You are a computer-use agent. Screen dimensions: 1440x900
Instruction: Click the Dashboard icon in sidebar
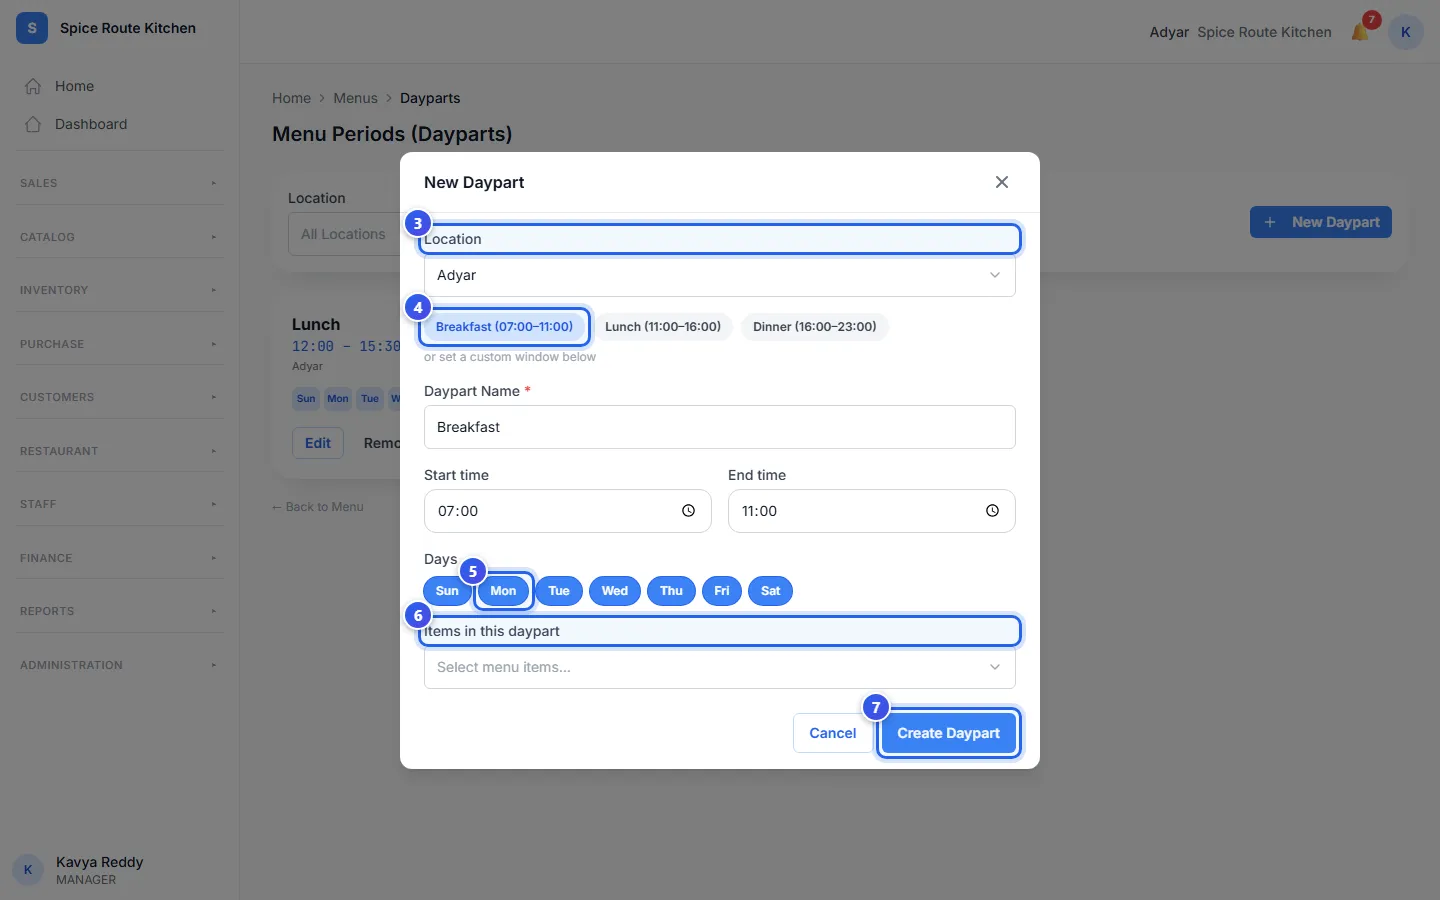tap(33, 124)
